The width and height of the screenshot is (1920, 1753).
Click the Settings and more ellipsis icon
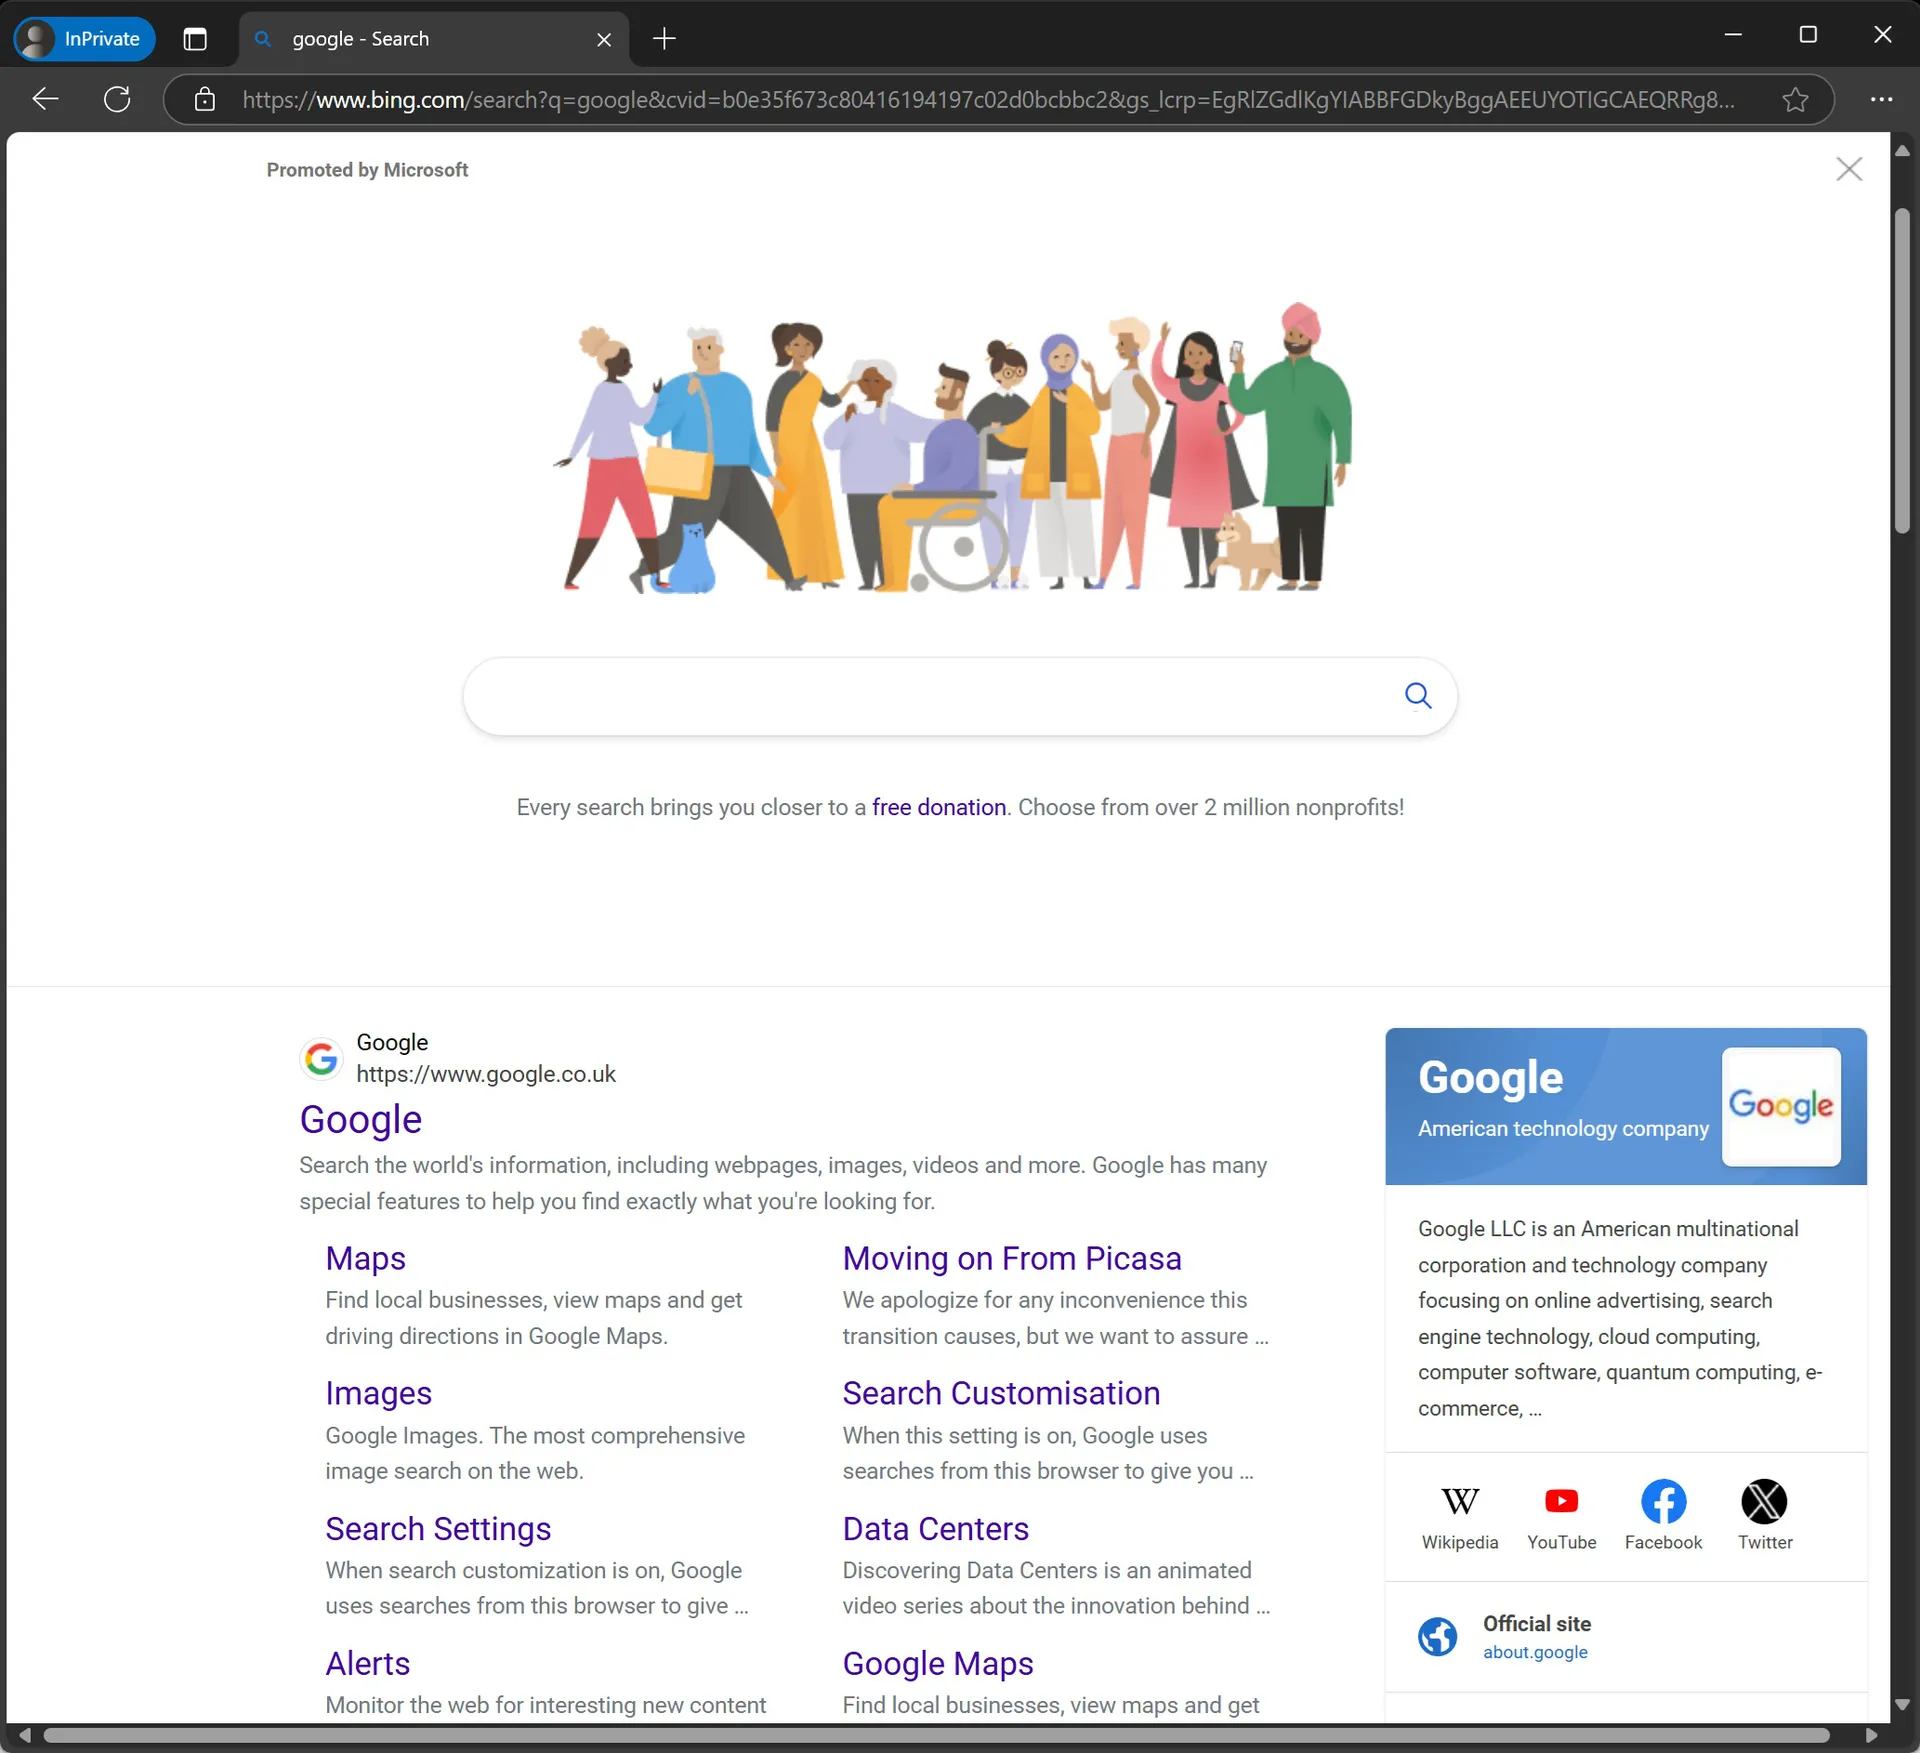[x=1882, y=100]
